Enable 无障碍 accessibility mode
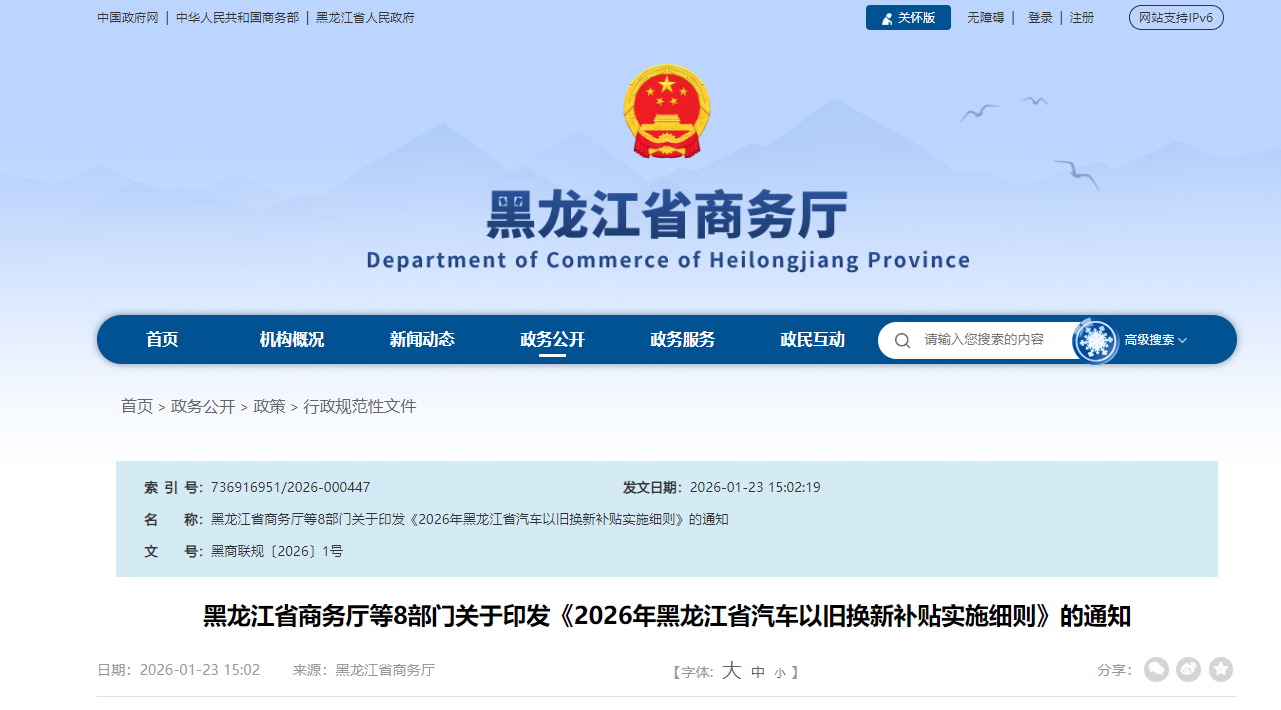Screen dimensions: 1281x710 [985, 18]
